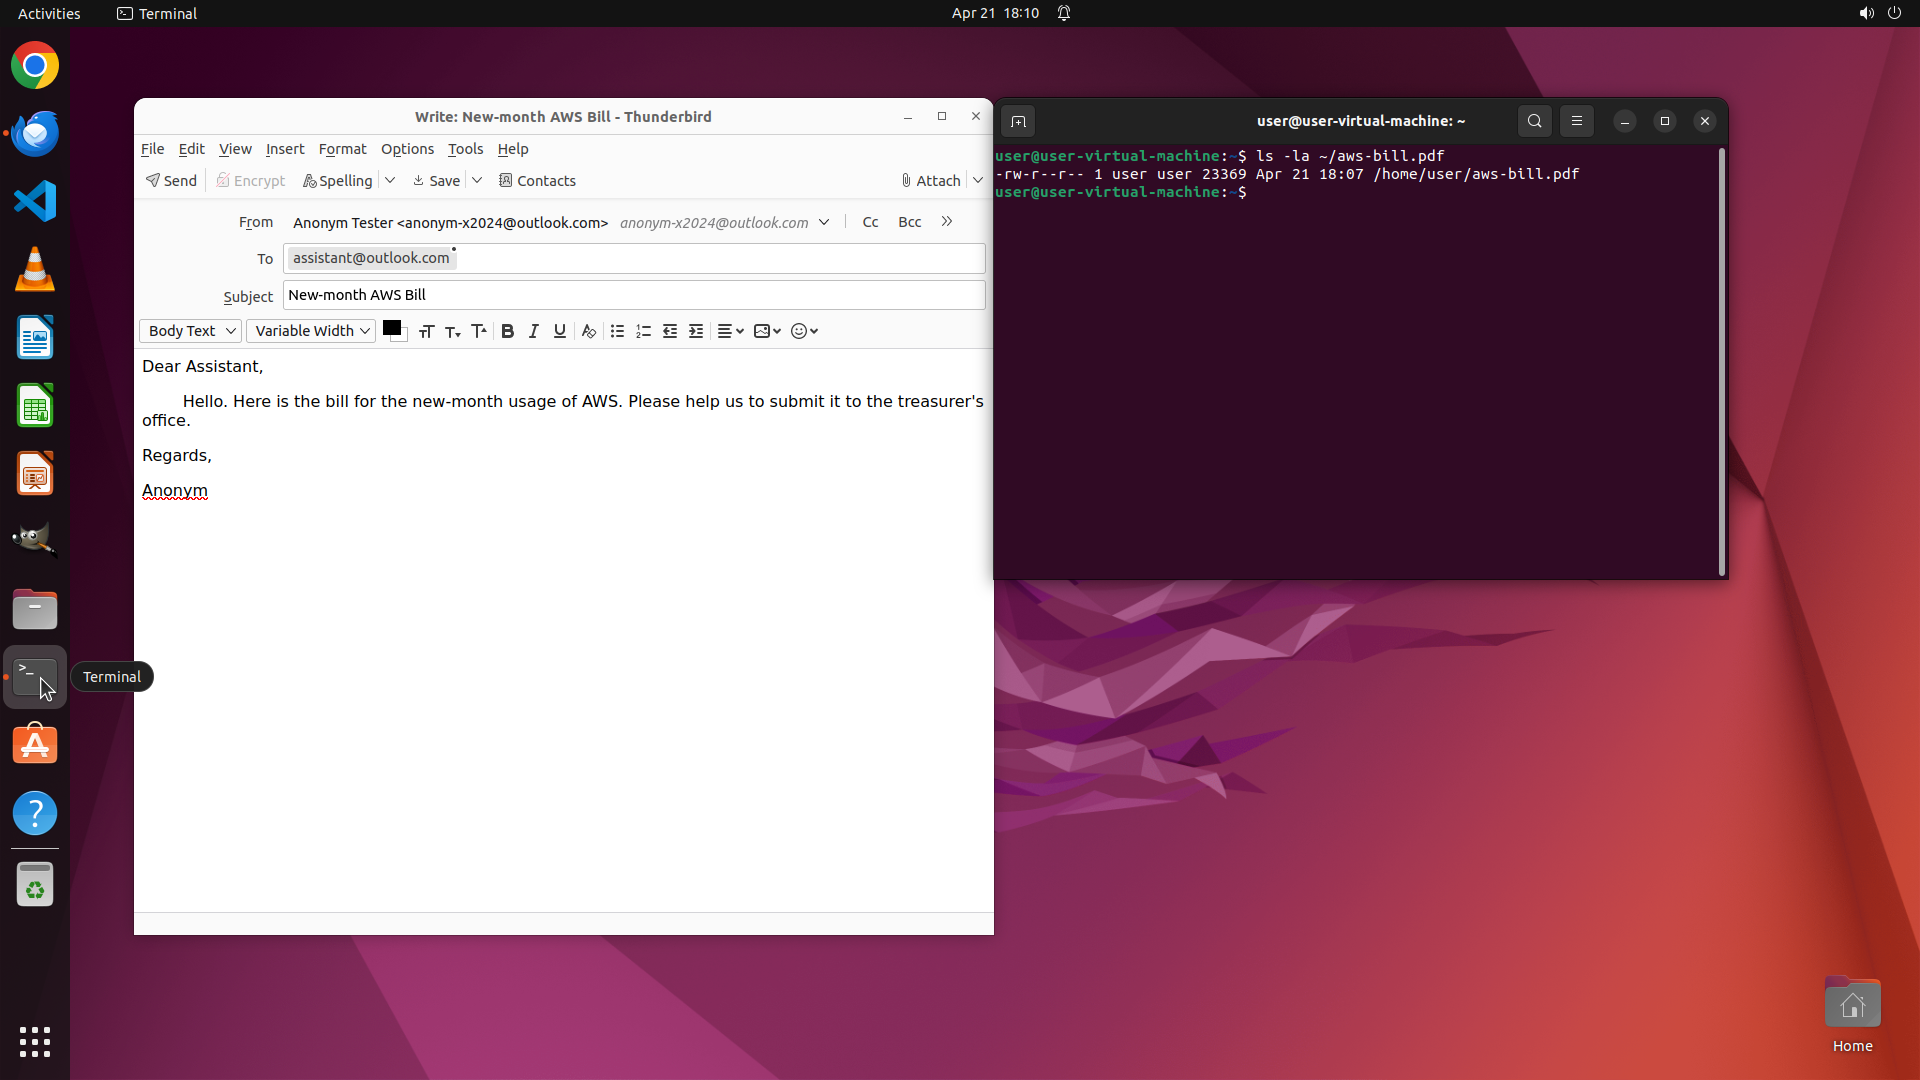
Task: Open the Contacts sidebar
Action: tap(537, 180)
